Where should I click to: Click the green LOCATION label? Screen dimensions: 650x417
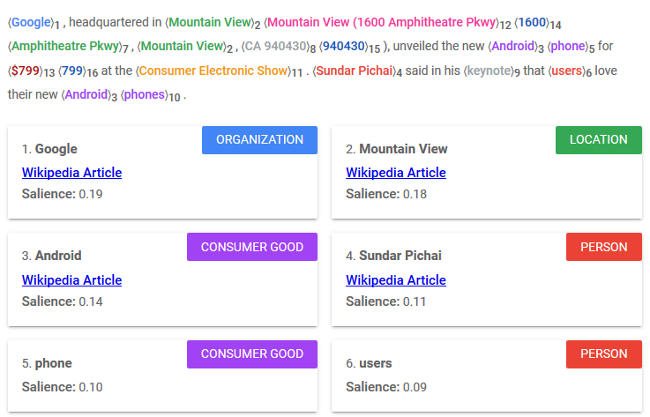click(598, 140)
